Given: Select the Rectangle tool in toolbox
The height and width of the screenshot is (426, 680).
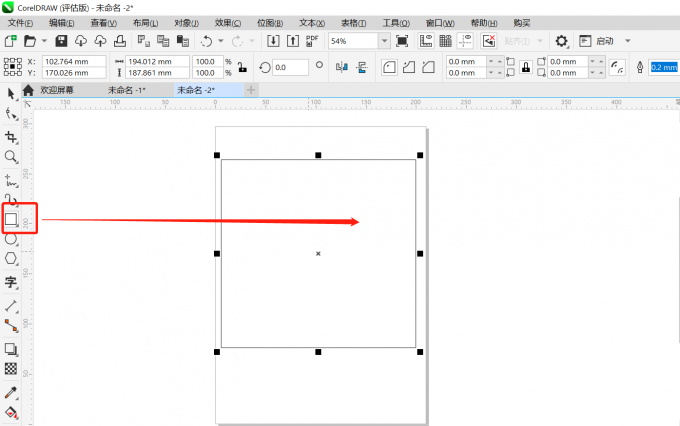Looking at the screenshot, I should [11, 219].
